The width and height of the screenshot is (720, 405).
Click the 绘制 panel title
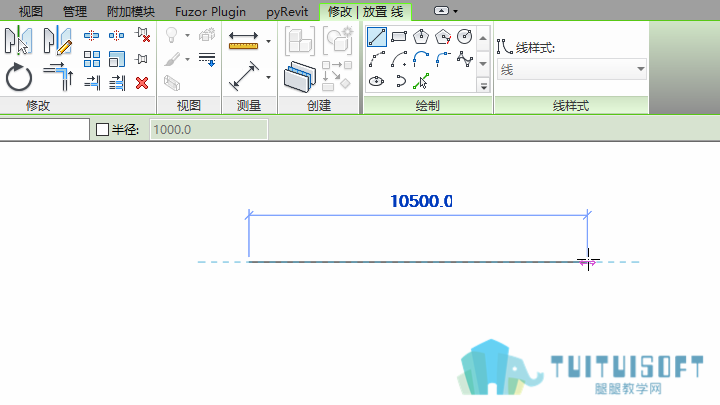428,106
